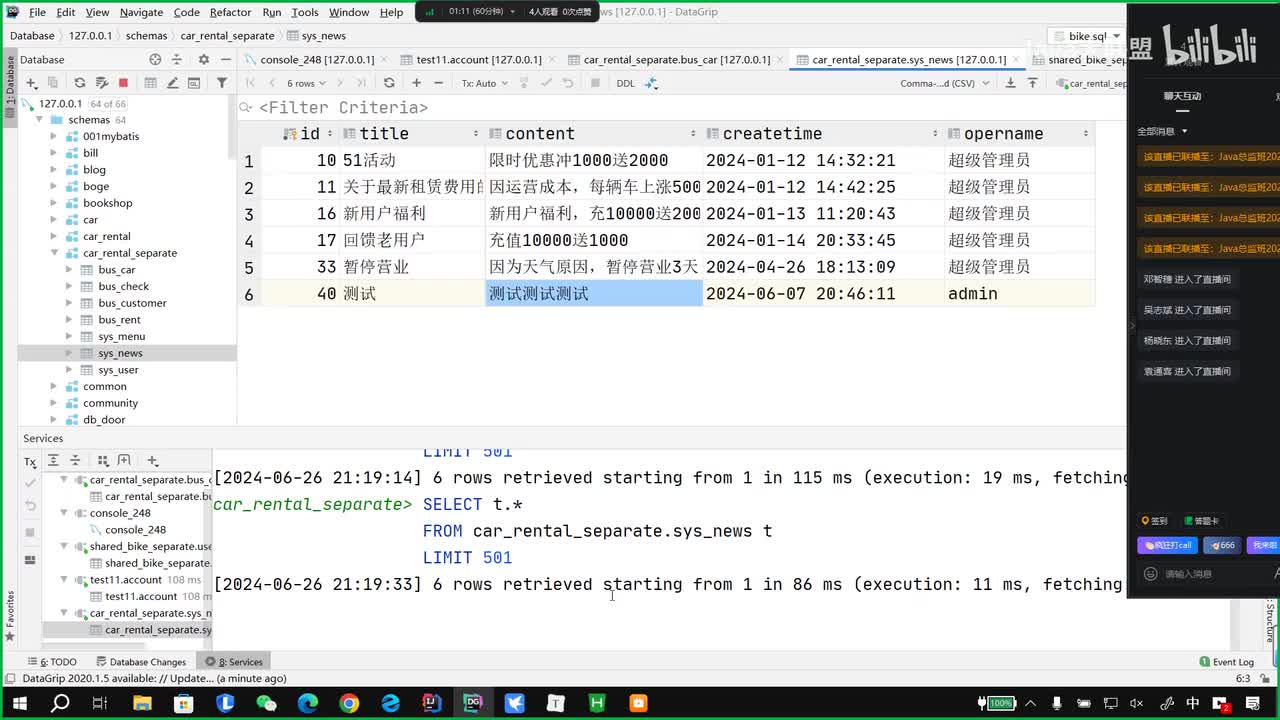Screen dimensions: 1280x720
Task: Click the Filter Criteria input field
Action: tap(680, 107)
